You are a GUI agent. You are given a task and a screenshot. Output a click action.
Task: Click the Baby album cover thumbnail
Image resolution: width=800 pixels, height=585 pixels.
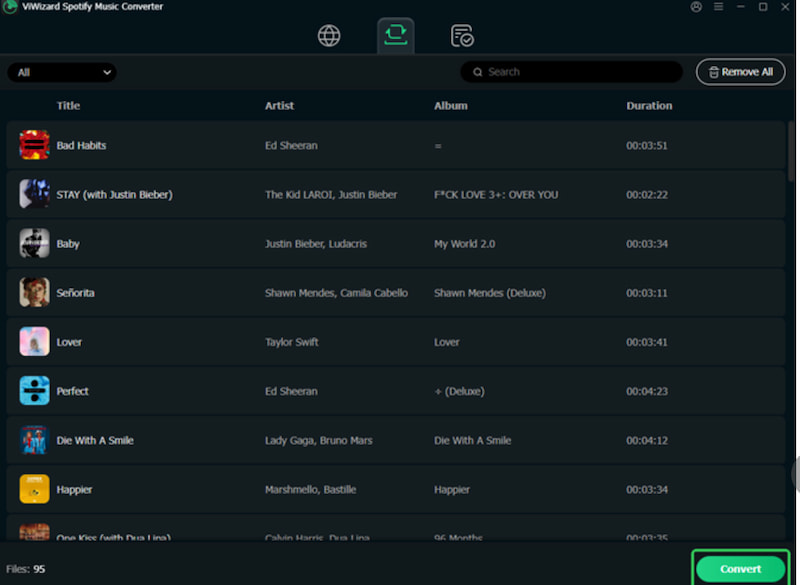34,243
